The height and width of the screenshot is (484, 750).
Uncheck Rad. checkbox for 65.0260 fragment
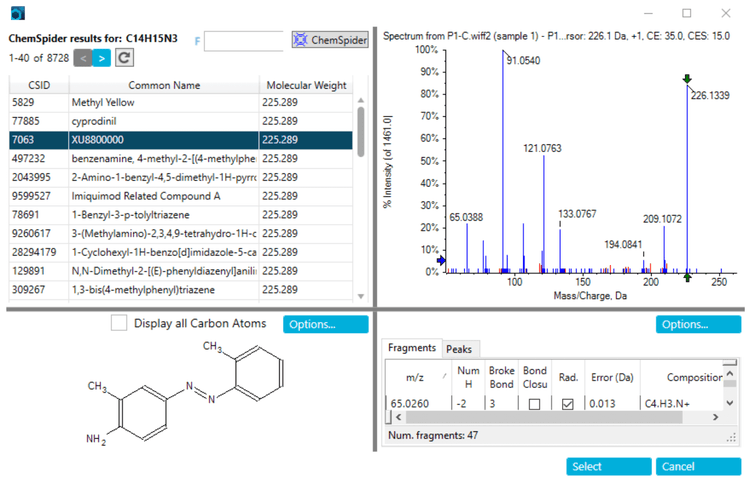pos(568,404)
